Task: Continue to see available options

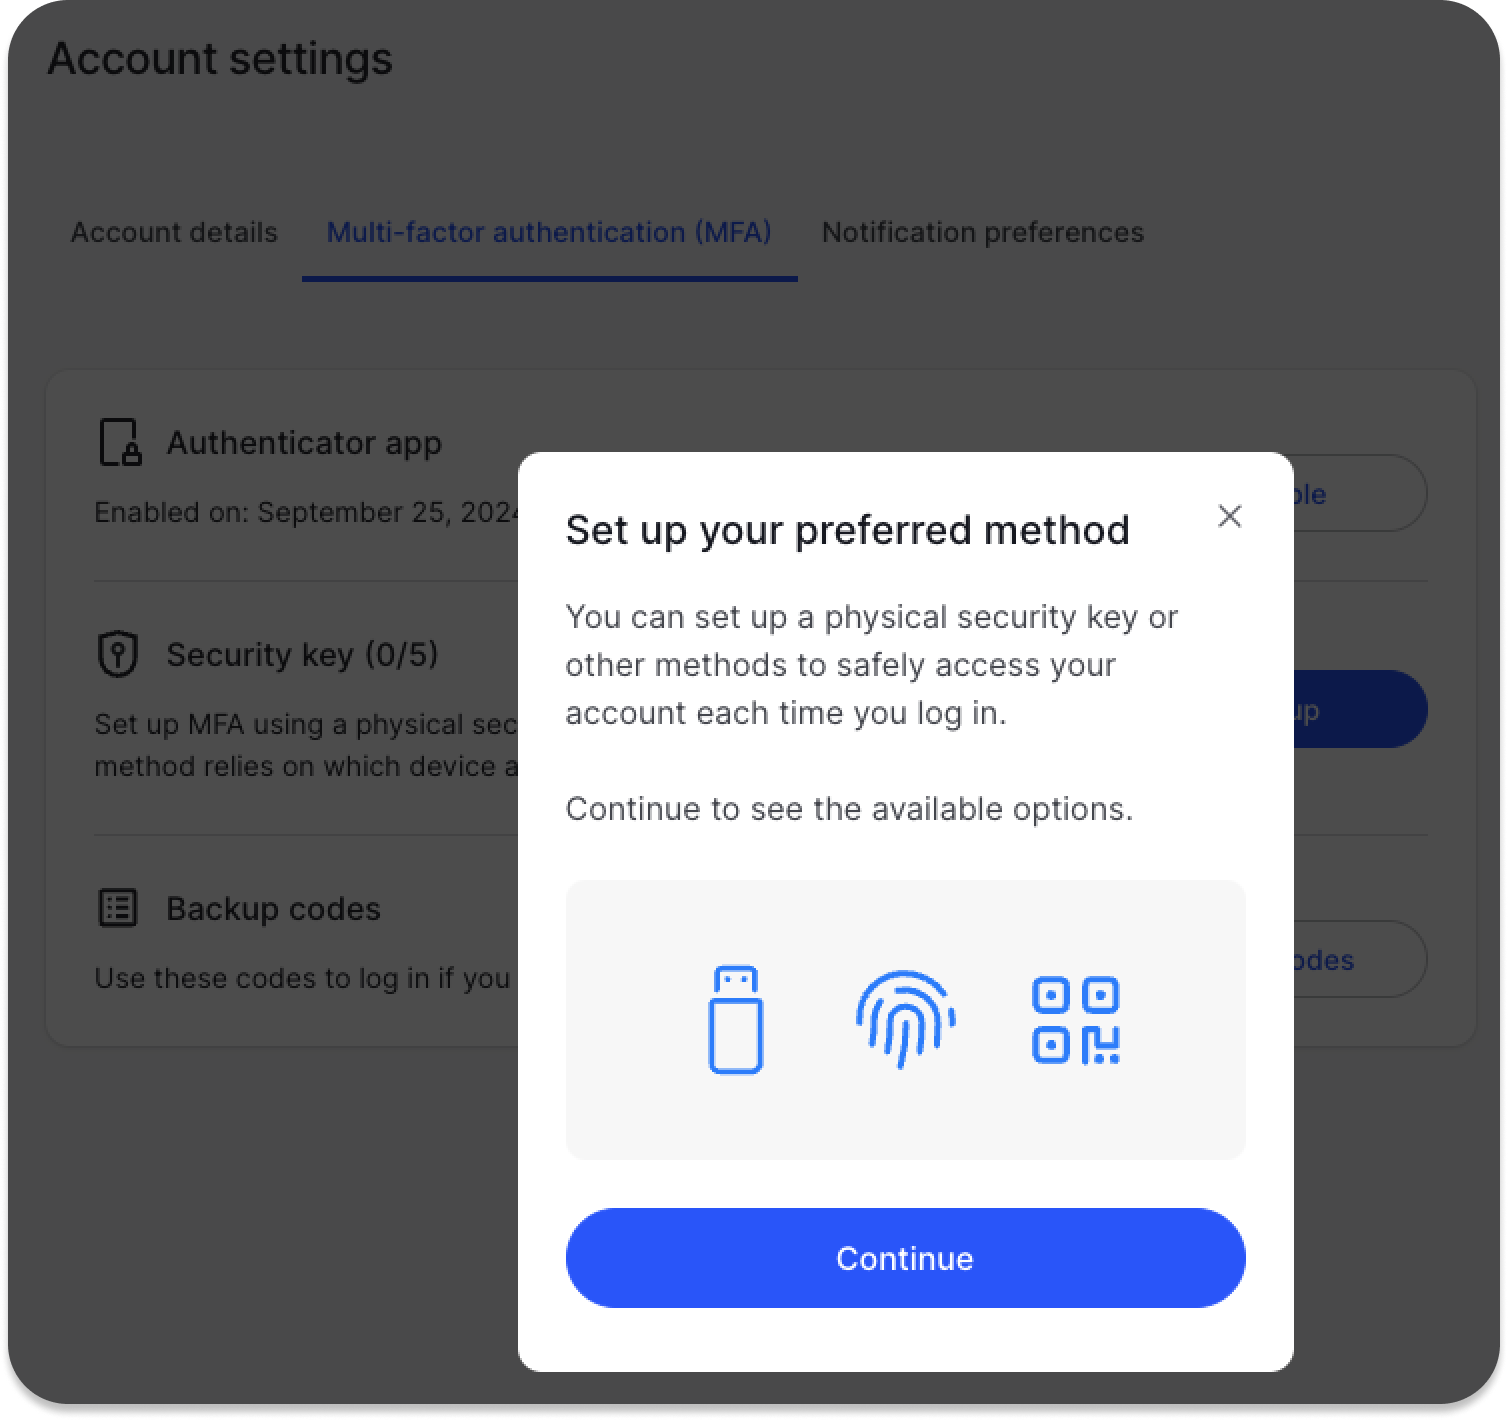Action: click(905, 1258)
